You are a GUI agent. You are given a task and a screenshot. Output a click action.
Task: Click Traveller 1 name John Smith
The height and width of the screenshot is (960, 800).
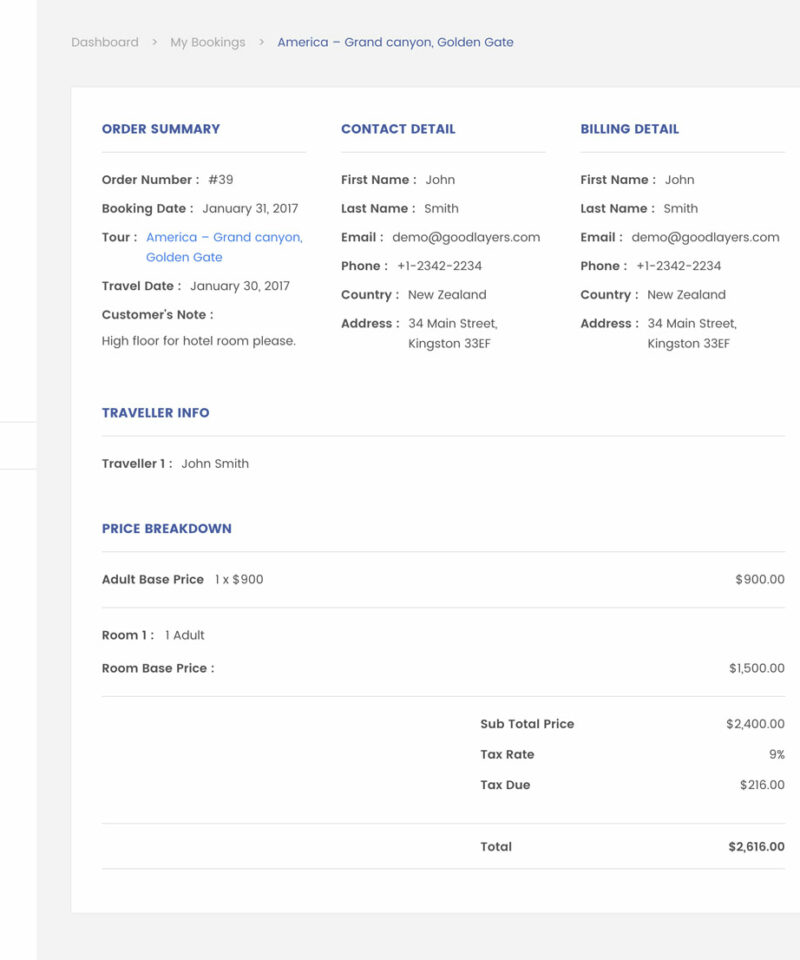point(215,464)
